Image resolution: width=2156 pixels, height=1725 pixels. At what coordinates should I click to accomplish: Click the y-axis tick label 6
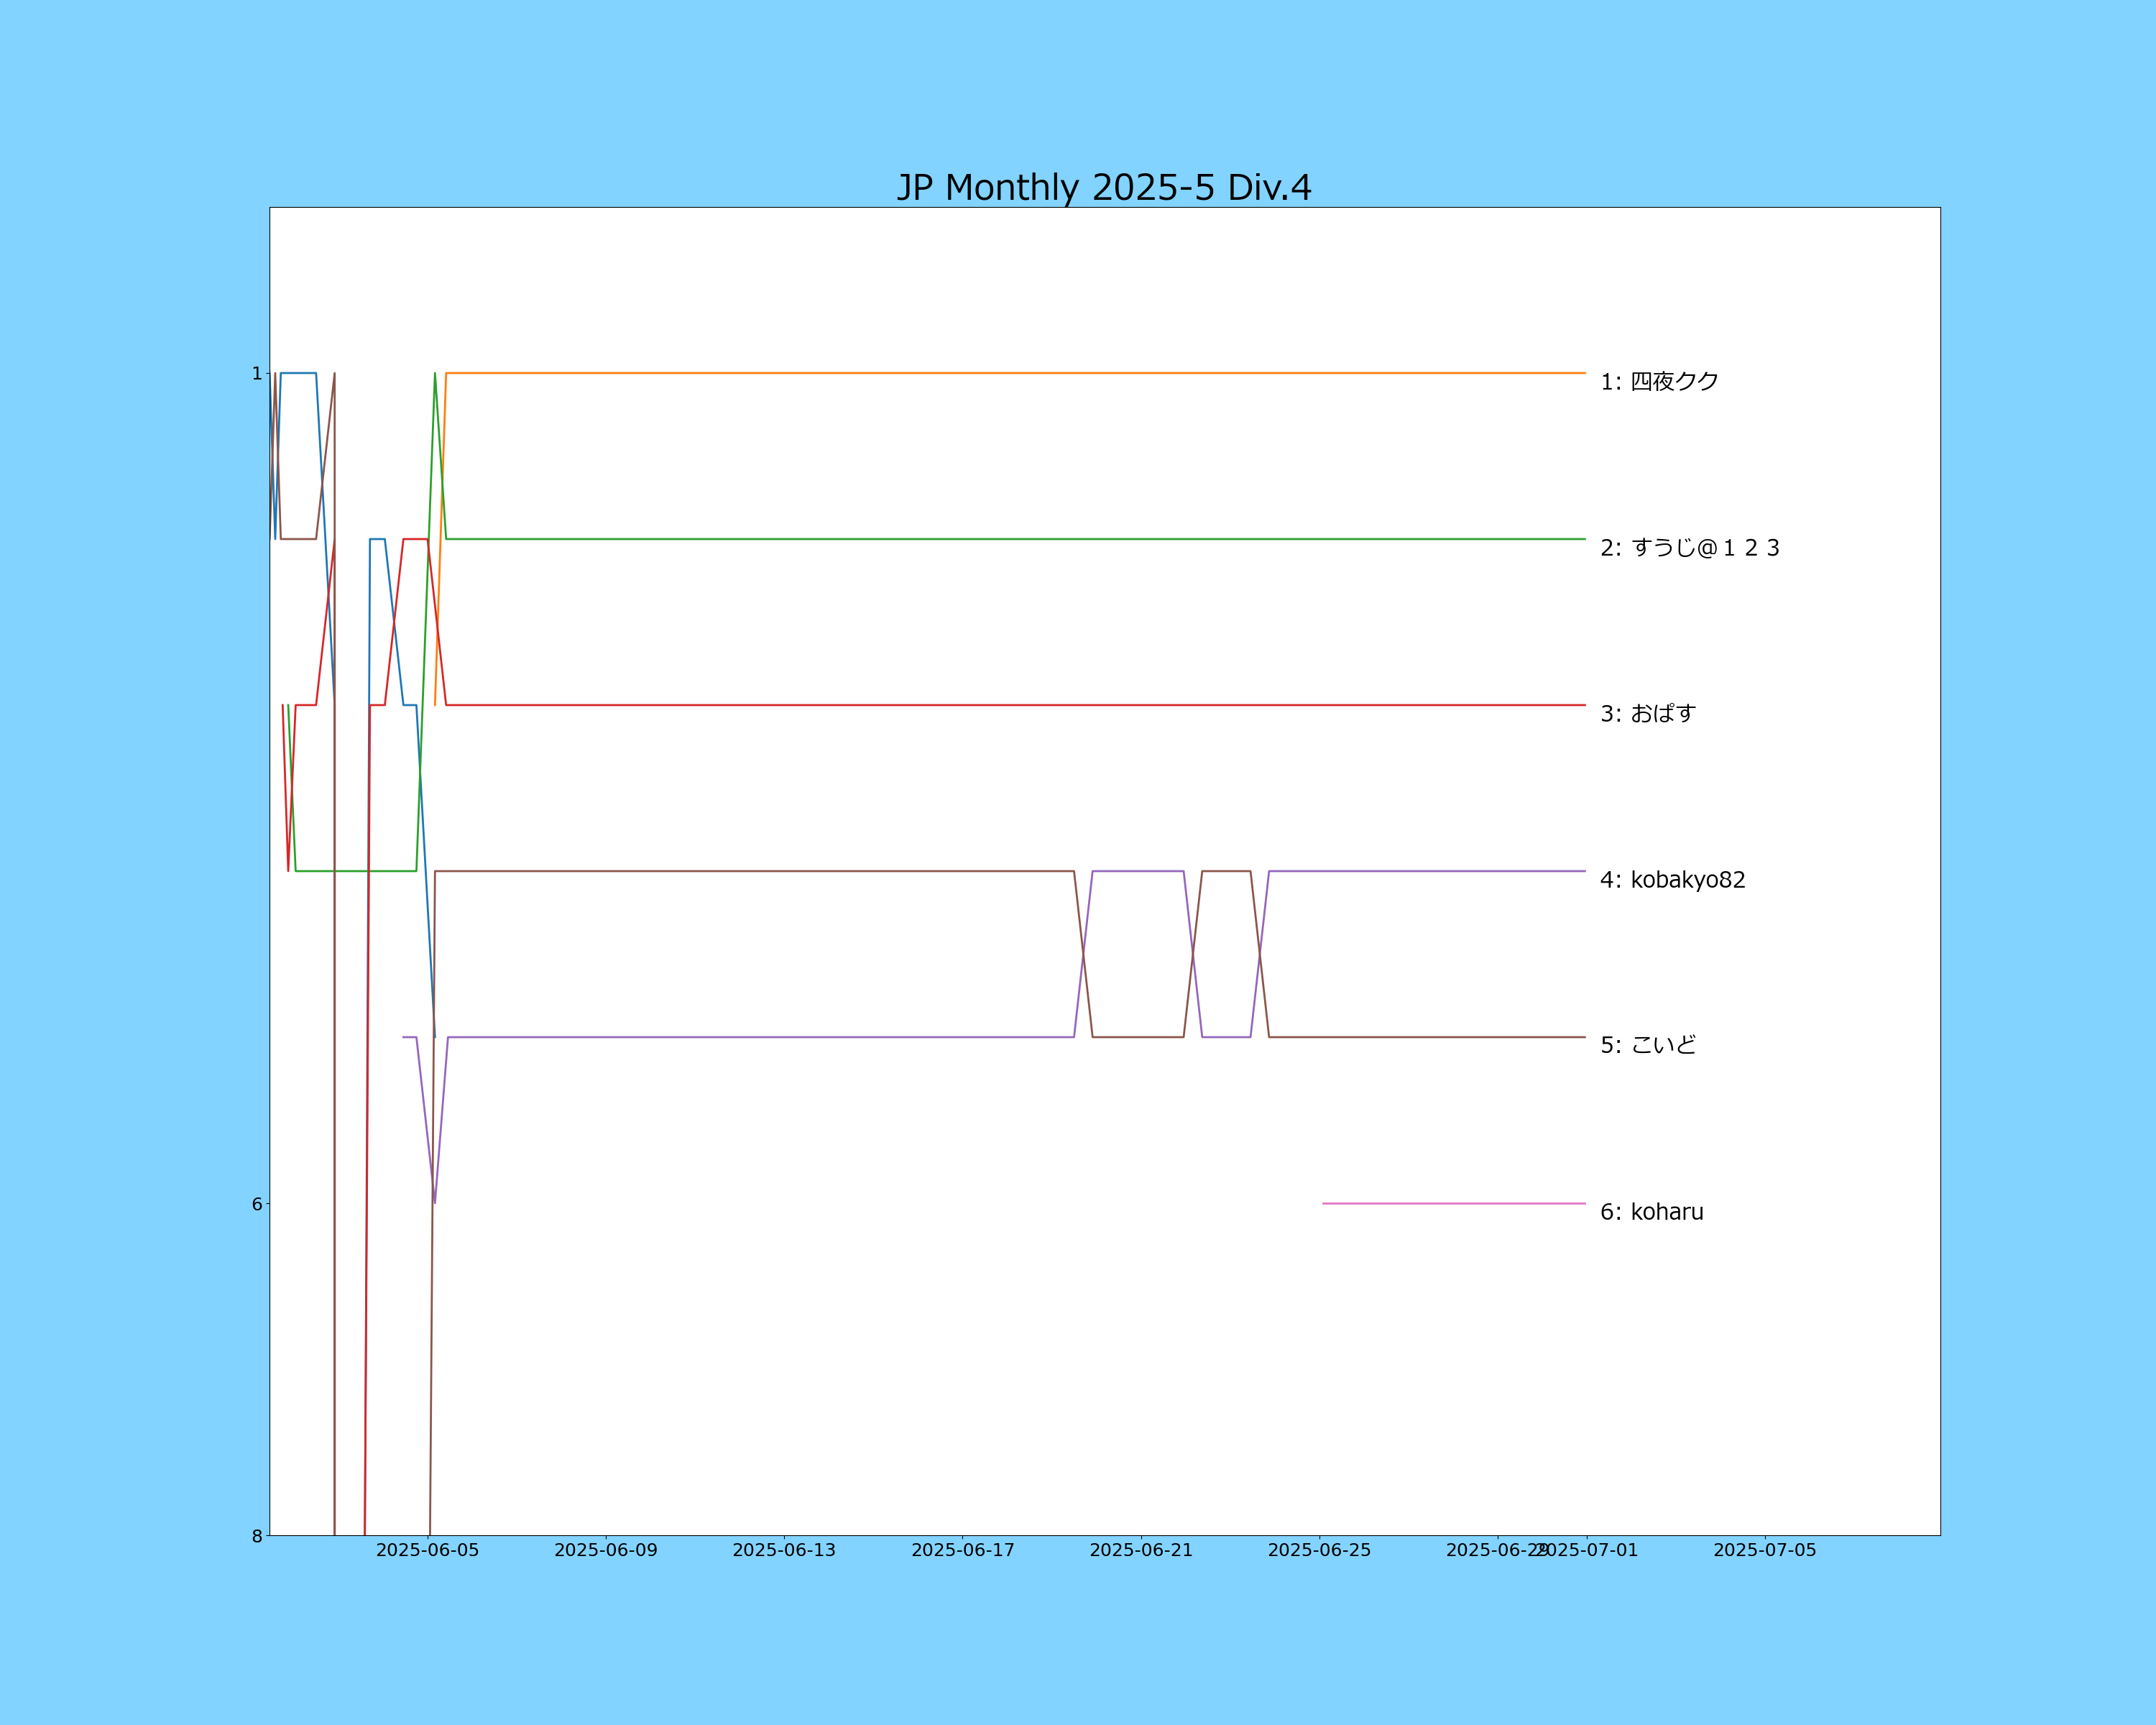(257, 1204)
